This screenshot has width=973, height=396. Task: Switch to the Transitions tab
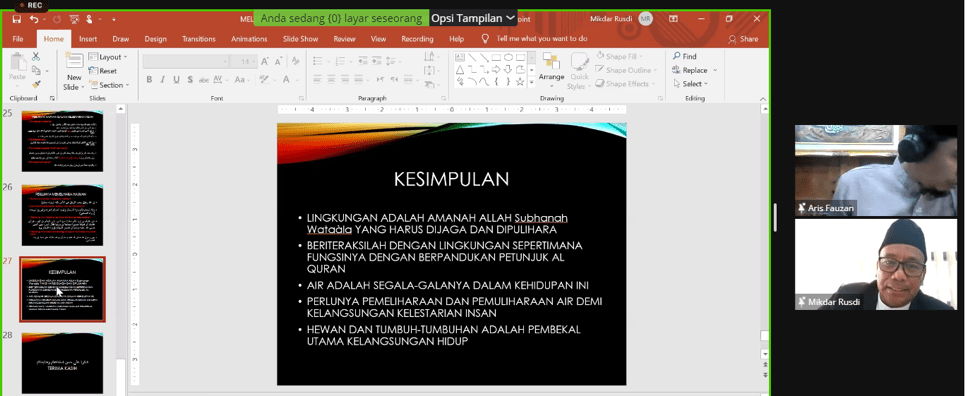tap(199, 39)
